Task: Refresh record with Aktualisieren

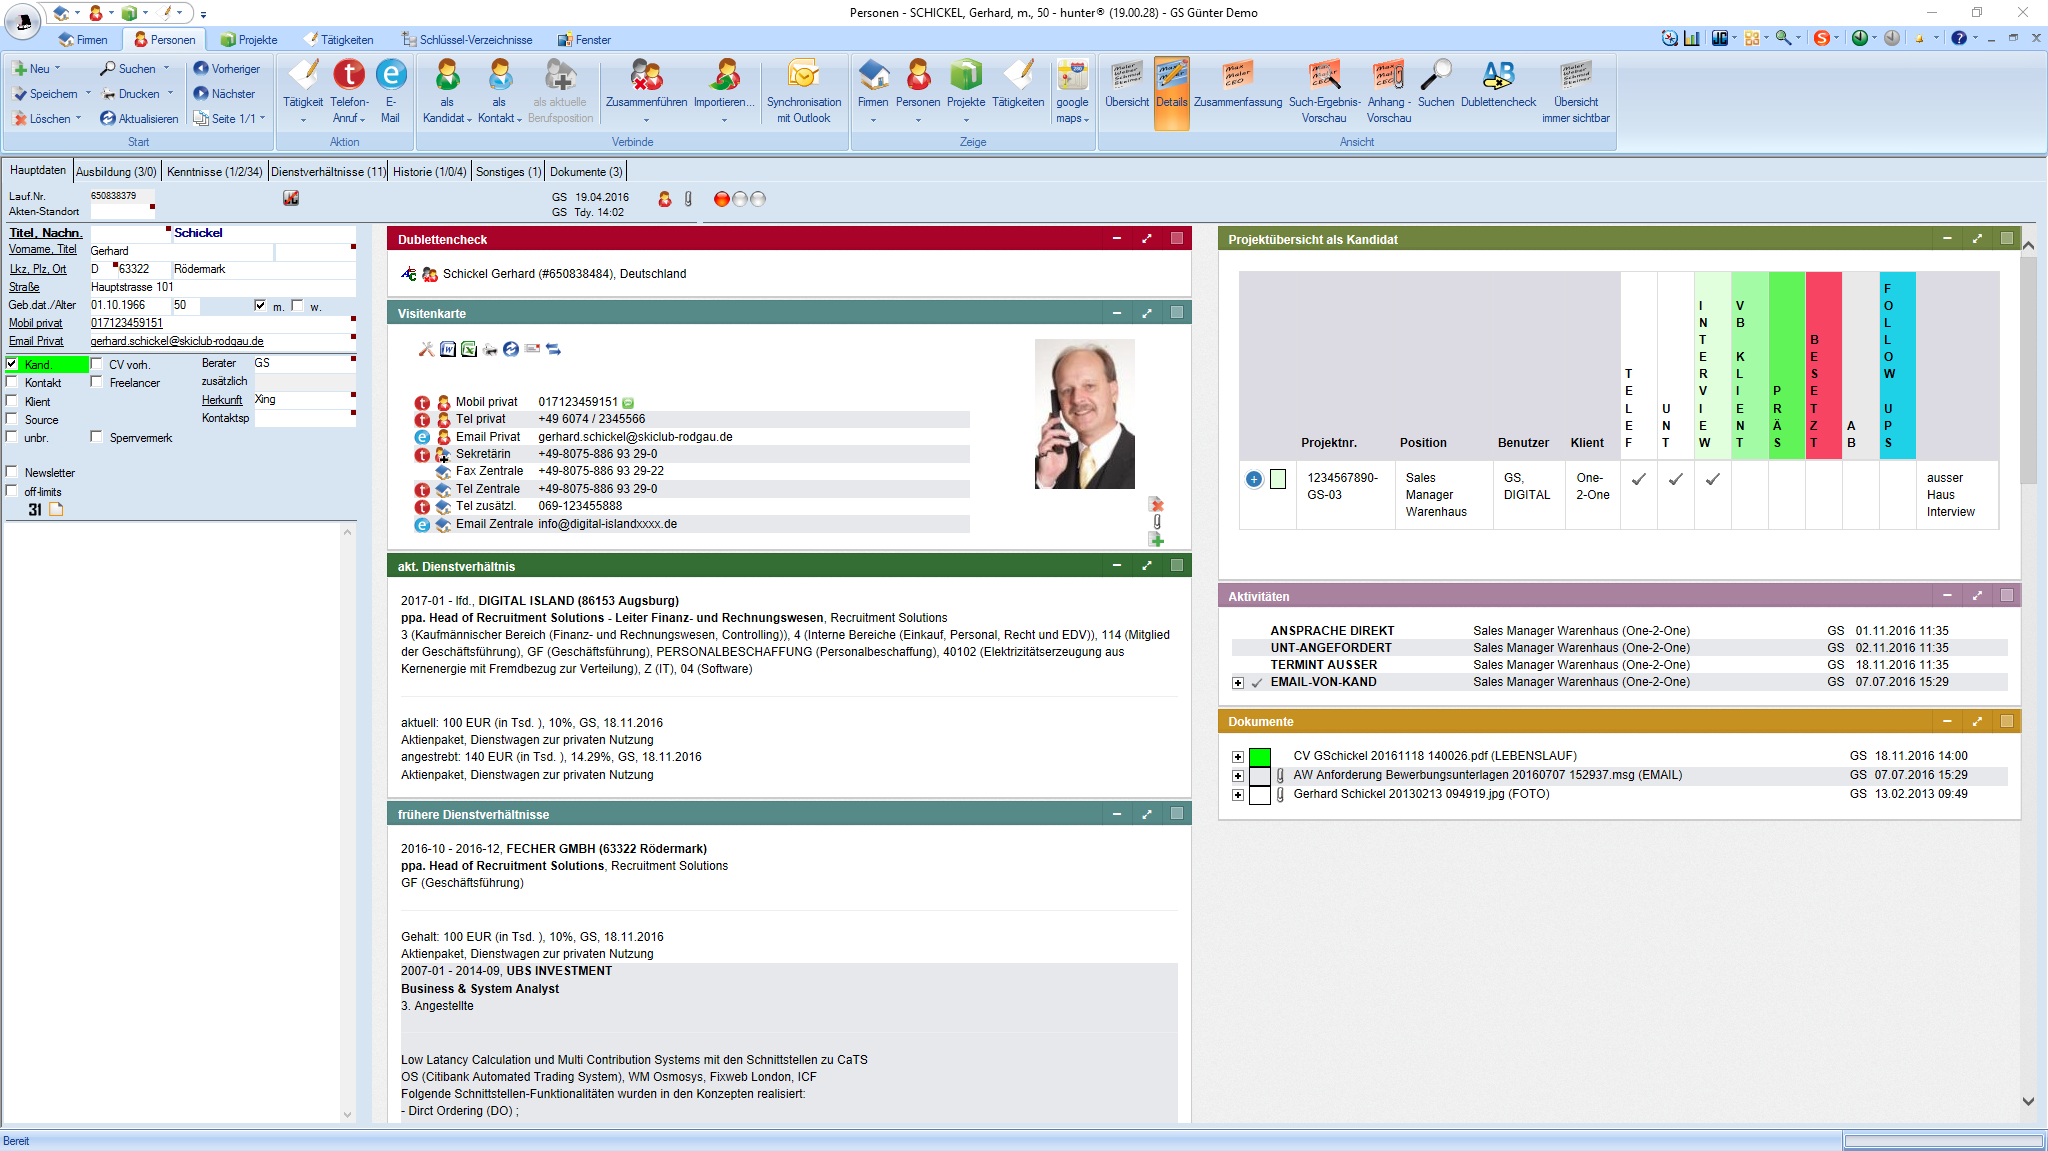Action: click(x=139, y=119)
